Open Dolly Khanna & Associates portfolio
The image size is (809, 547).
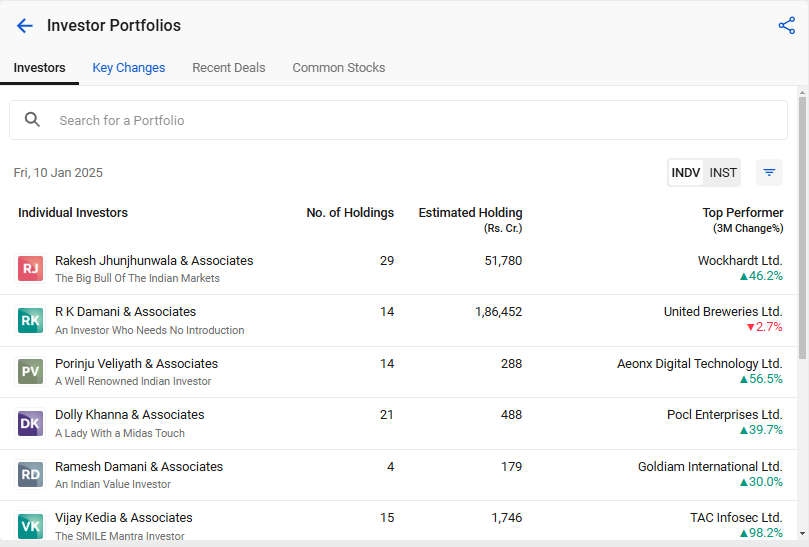(x=130, y=414)
